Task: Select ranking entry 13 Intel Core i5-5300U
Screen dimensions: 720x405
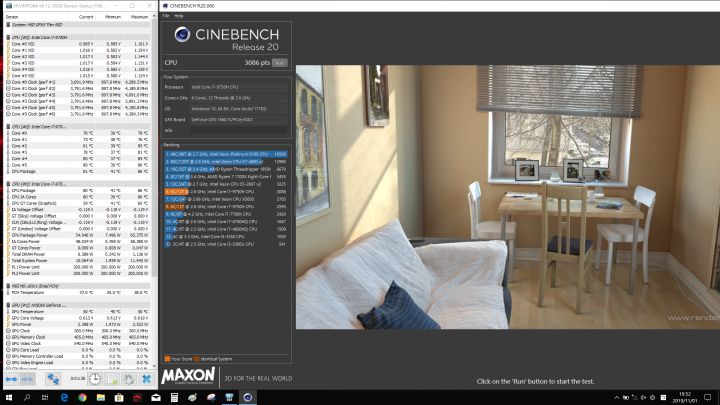Action: tap(226, 244)
